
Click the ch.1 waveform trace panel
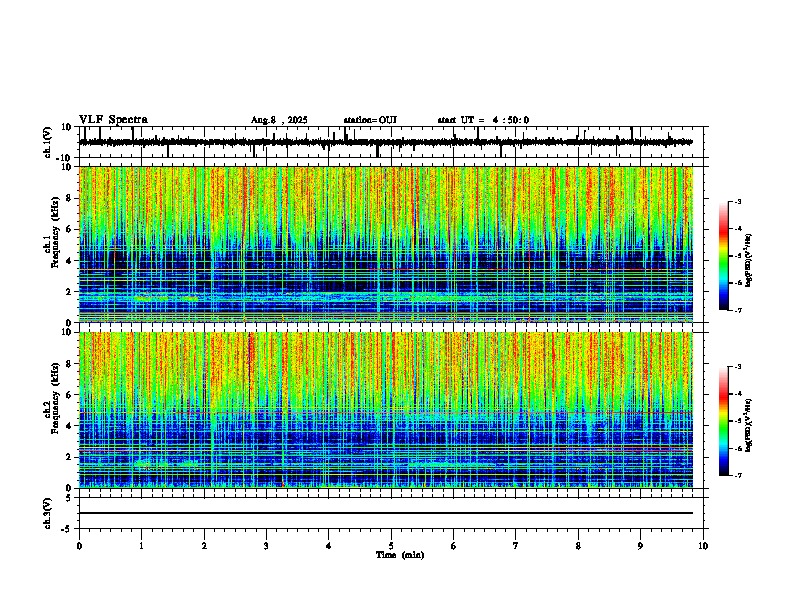coord(393,142)
